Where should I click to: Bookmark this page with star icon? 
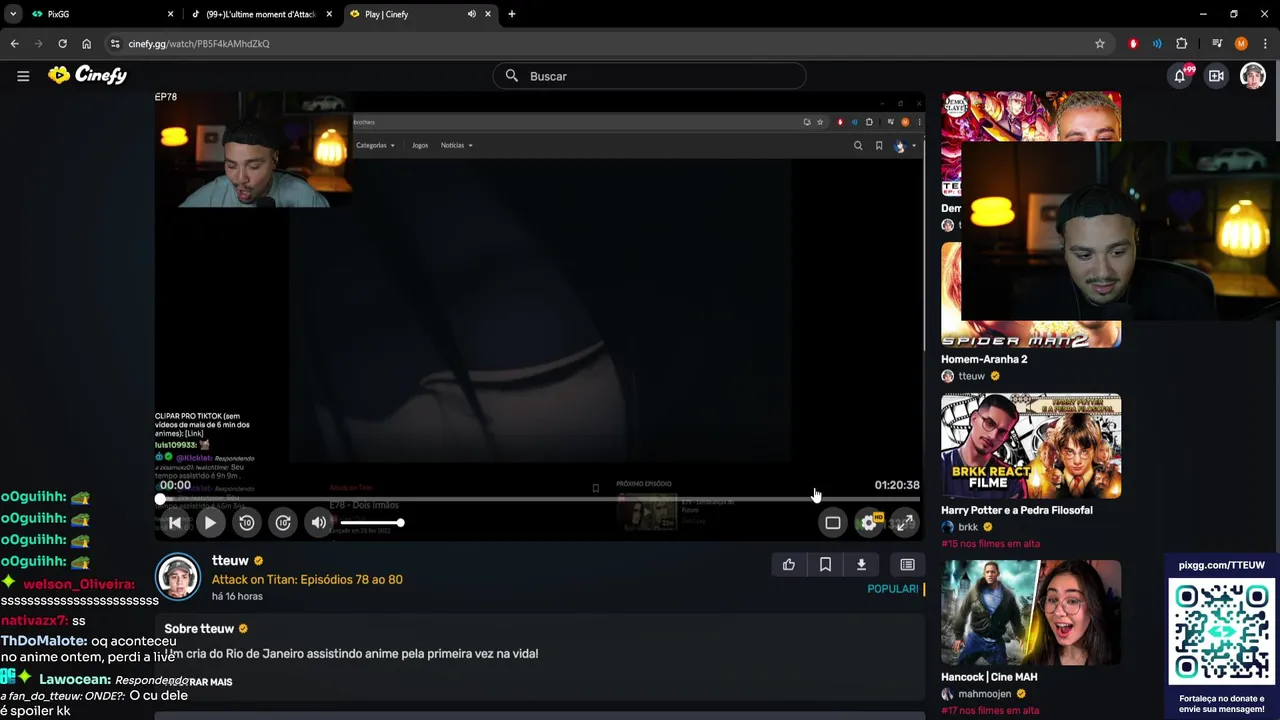click(1100, 44)
